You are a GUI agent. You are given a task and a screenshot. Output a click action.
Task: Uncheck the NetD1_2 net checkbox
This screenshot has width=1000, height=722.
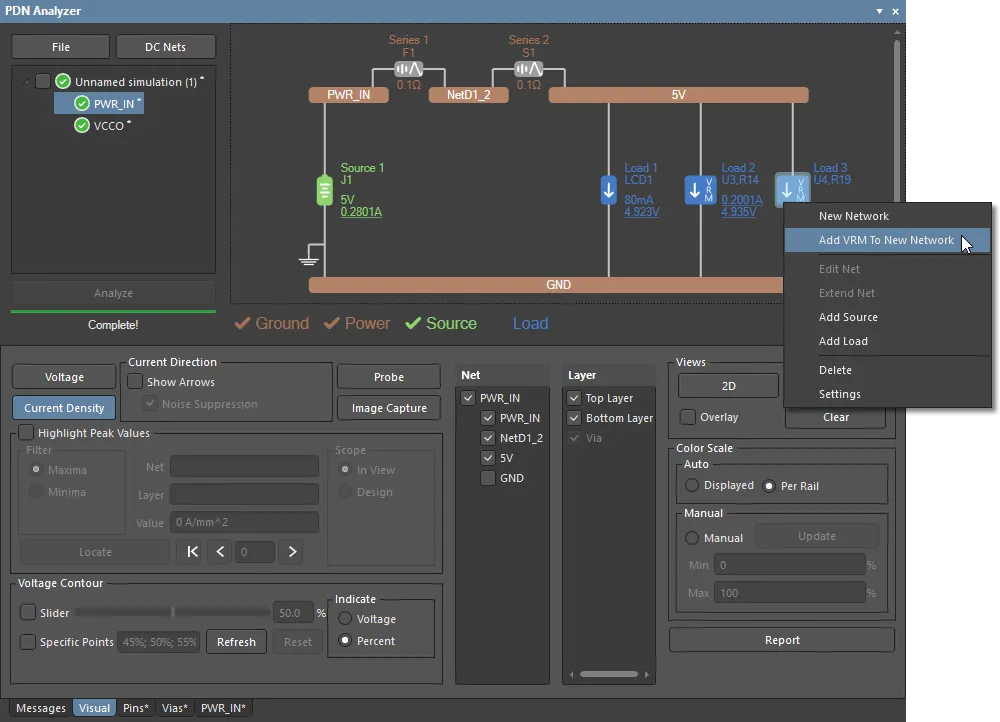click(x=488, y=438)
